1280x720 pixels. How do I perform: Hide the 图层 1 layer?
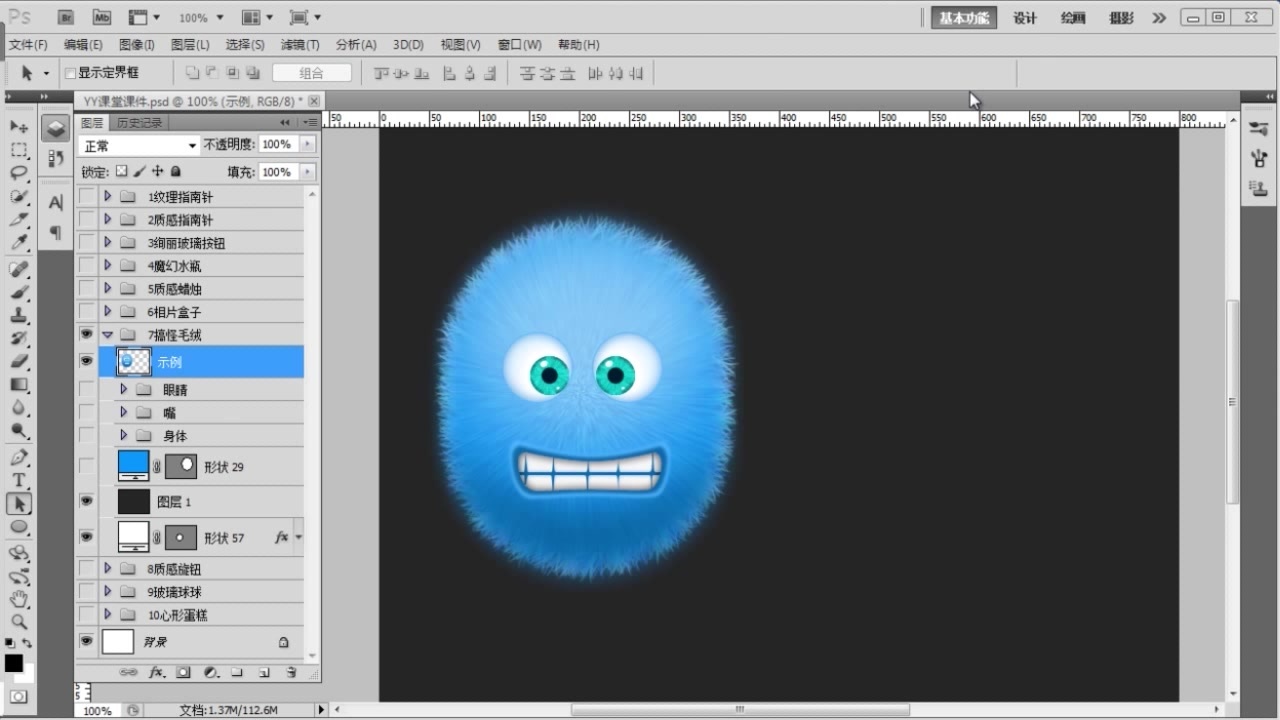point(86,501)
